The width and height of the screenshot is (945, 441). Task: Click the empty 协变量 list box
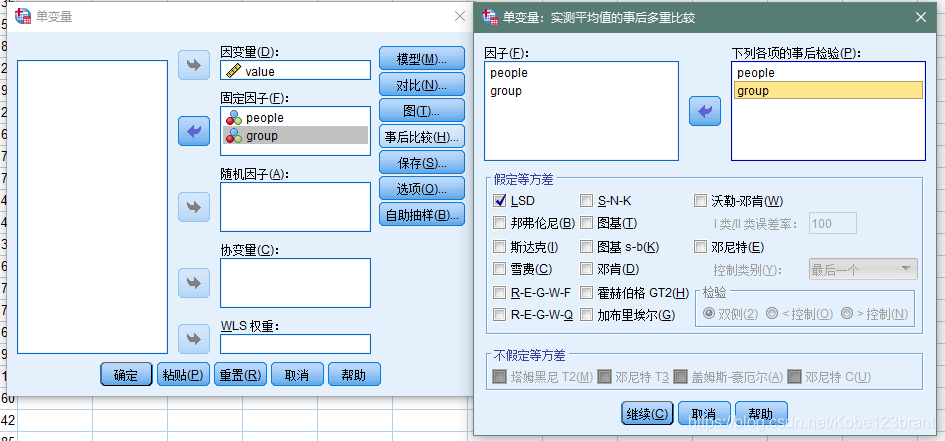coord(295,283)
